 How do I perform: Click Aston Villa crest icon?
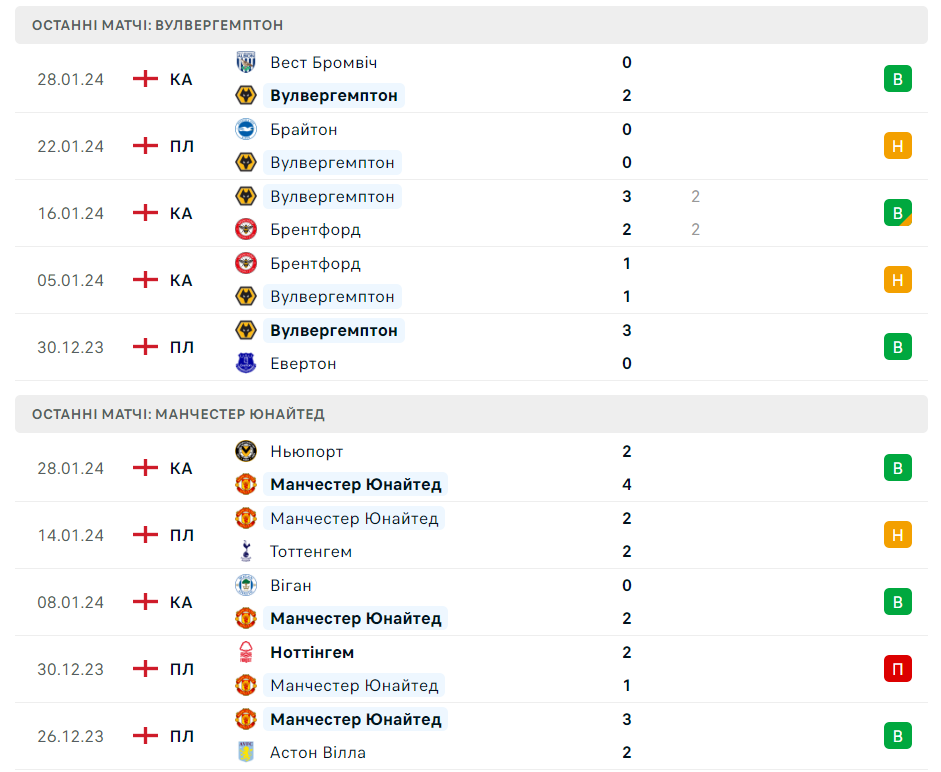pyautogui.click(x=246, y=752)
